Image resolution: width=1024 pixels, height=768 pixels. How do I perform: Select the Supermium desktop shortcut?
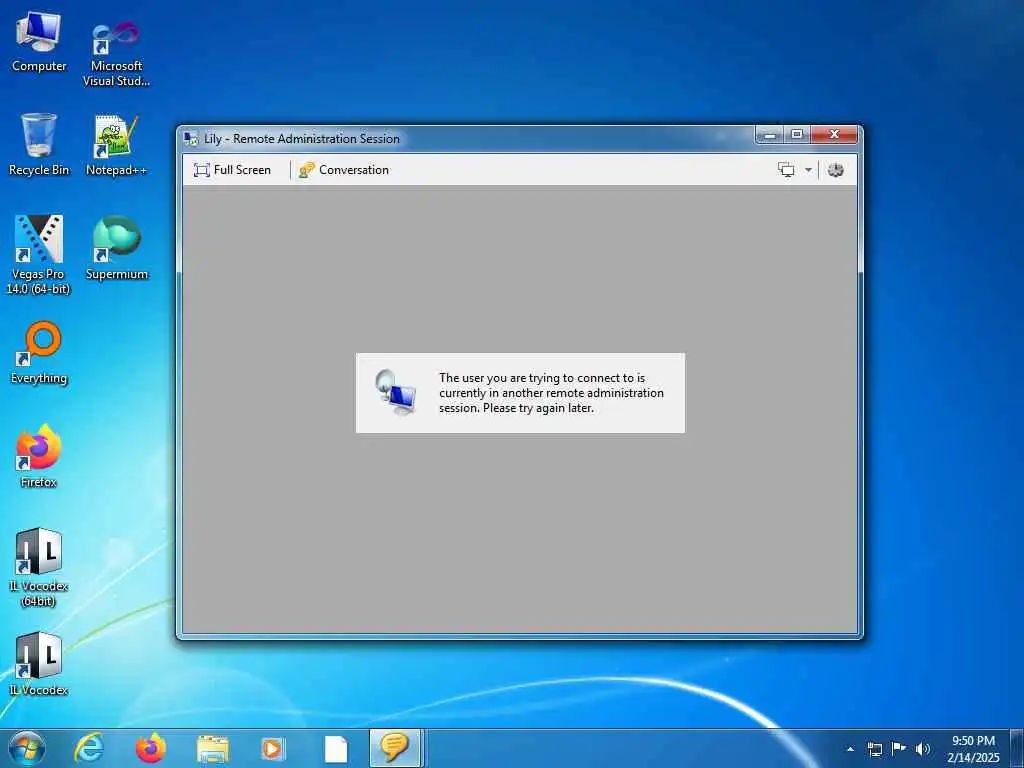coord(116,248)
